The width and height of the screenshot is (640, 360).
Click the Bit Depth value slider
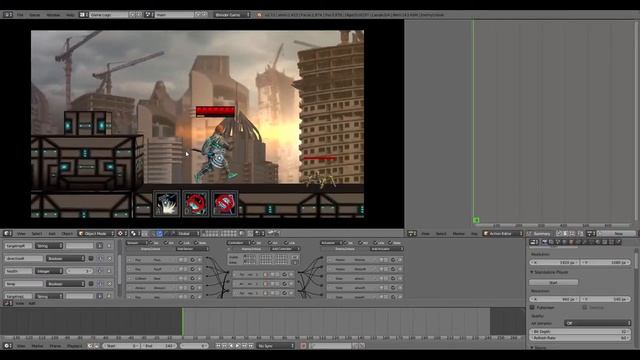[x=580, y=332]
